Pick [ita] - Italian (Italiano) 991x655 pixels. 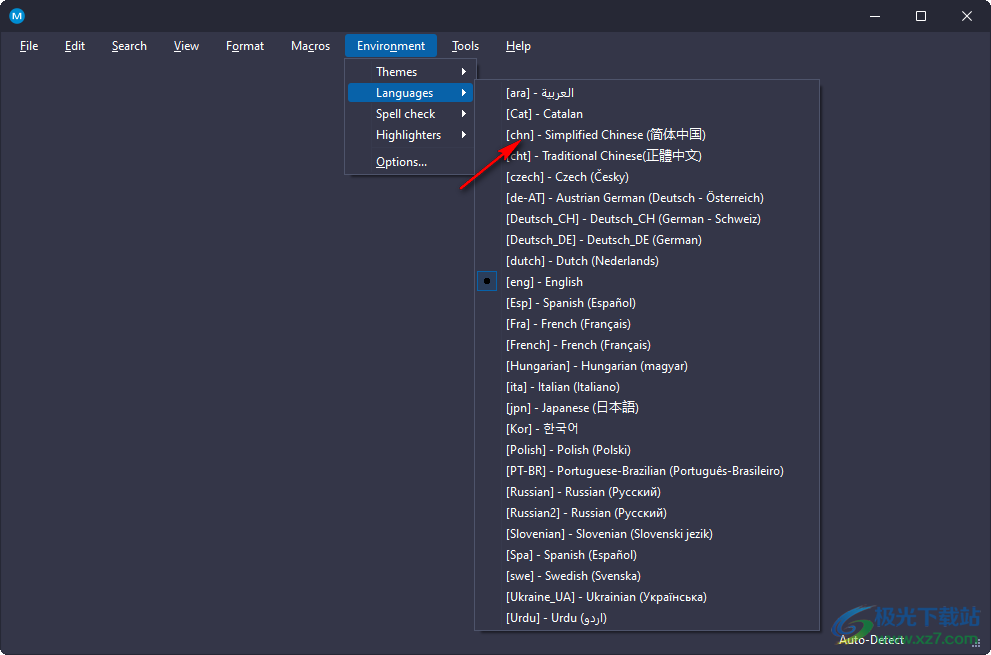click(647, 386)
